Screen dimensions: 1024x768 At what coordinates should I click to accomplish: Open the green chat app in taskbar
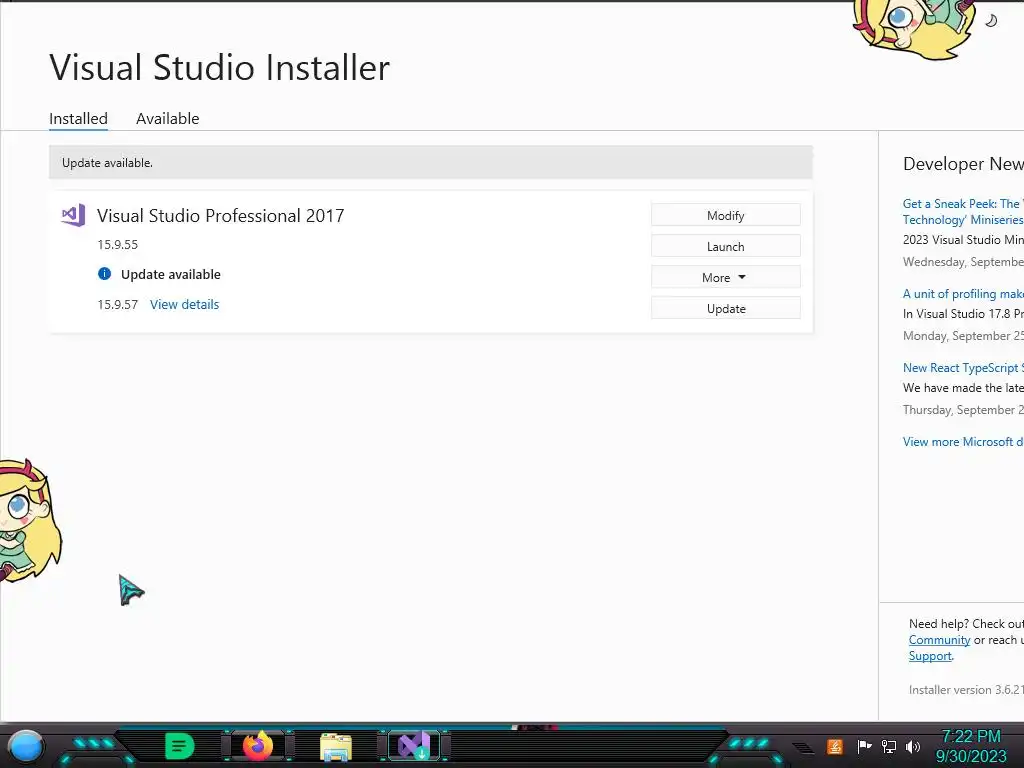[179, 746]
